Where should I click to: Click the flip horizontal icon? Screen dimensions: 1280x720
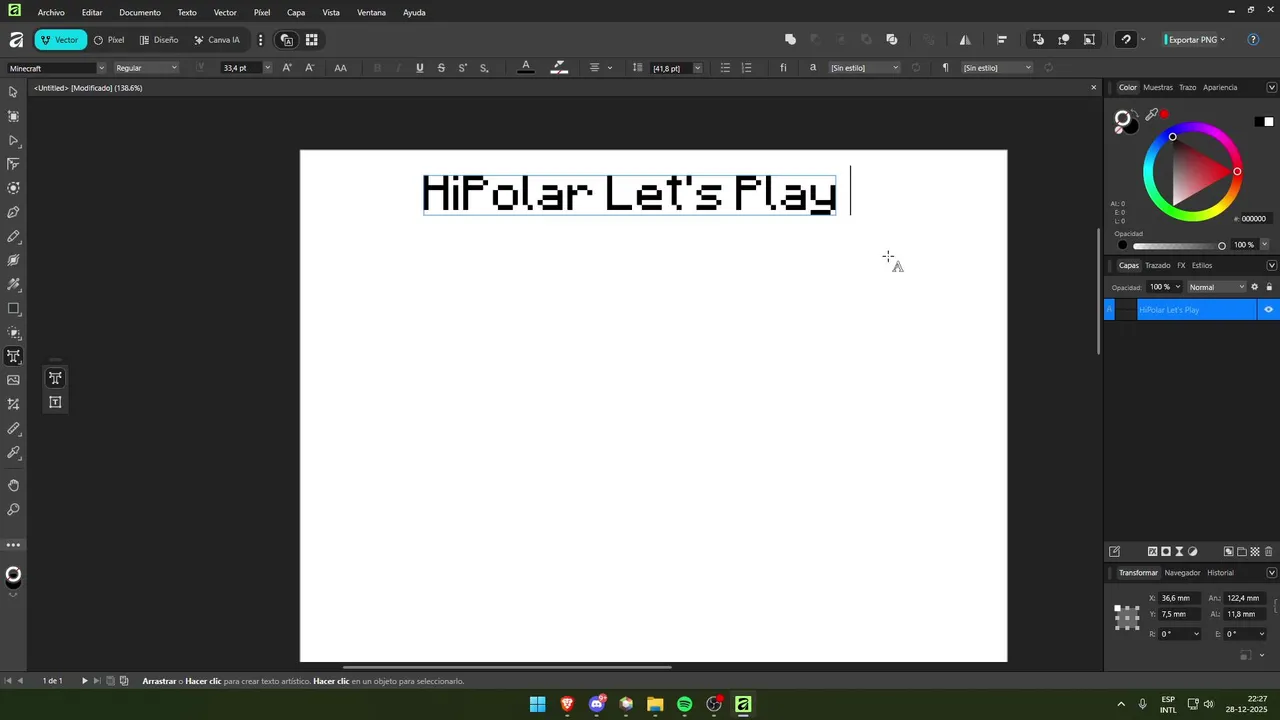click(x=965, y=40)
